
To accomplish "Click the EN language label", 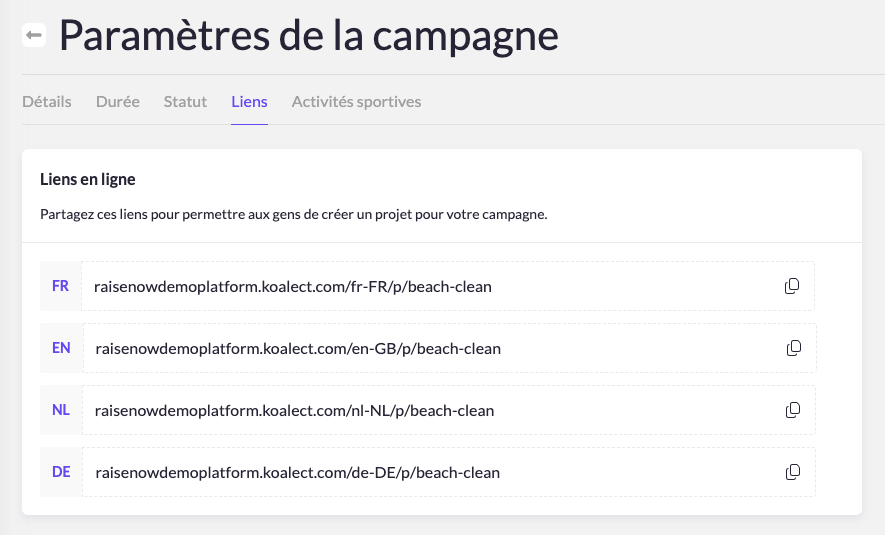I will tap(61, 348).
